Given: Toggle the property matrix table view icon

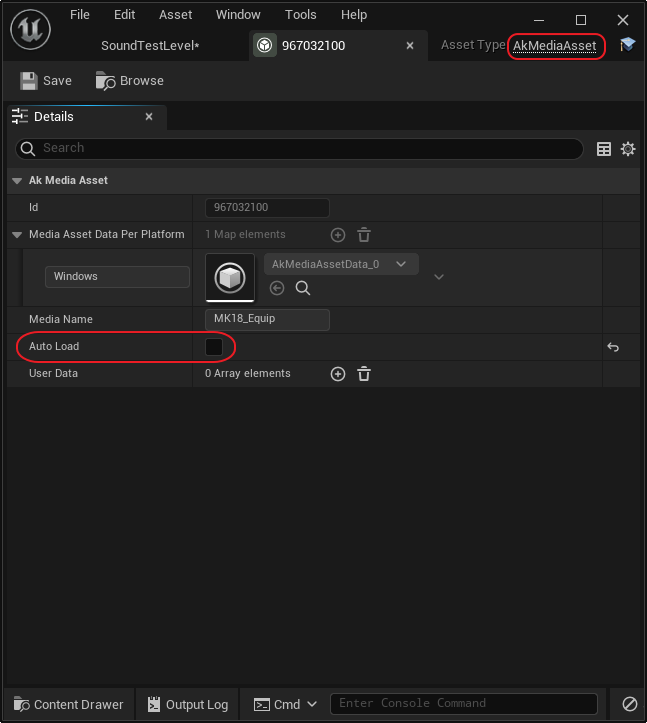Looking at the screenshot, I should pyautogui.click(x=604, y=149).
